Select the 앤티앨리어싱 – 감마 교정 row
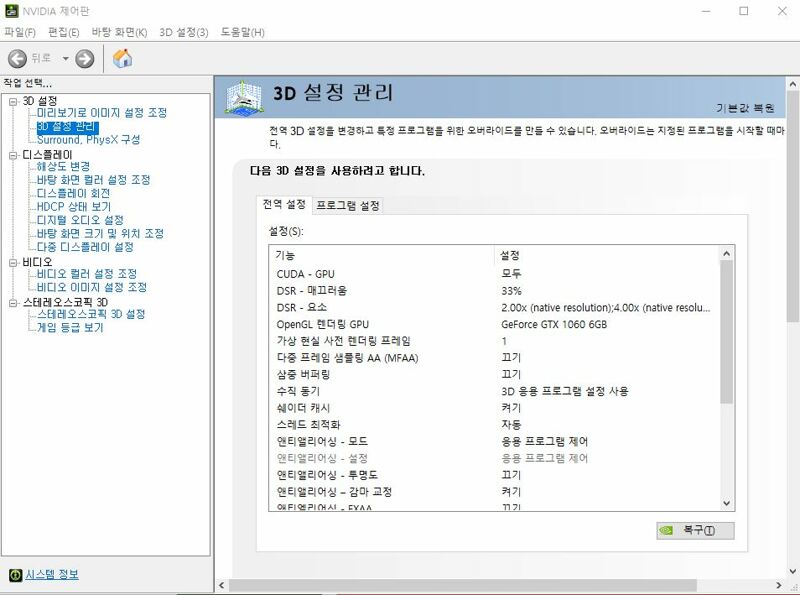Viewport: 800px width, 595px height. [x=494, y=492]
